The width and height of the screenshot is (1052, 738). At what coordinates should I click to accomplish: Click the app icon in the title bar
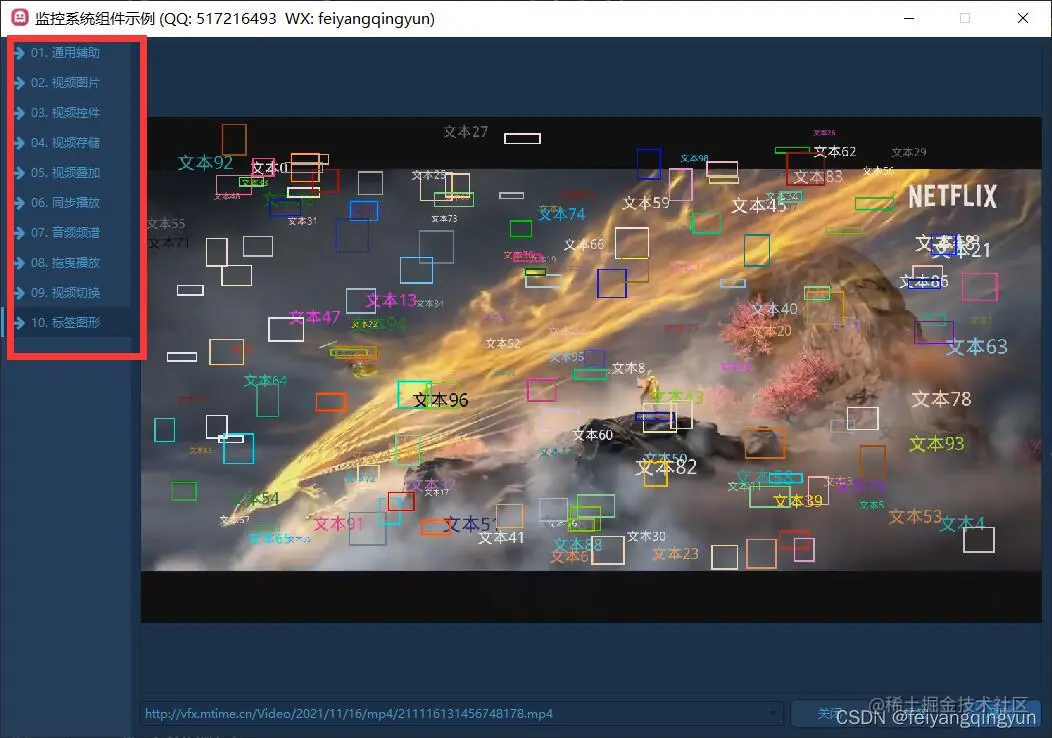(19, 17)
